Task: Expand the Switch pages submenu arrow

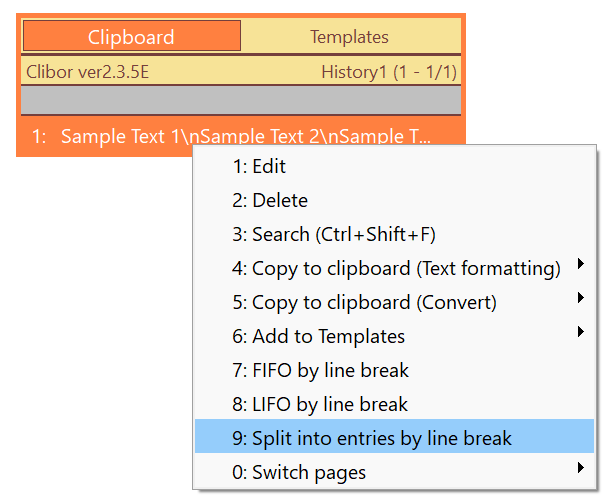Action: point(581,468)
